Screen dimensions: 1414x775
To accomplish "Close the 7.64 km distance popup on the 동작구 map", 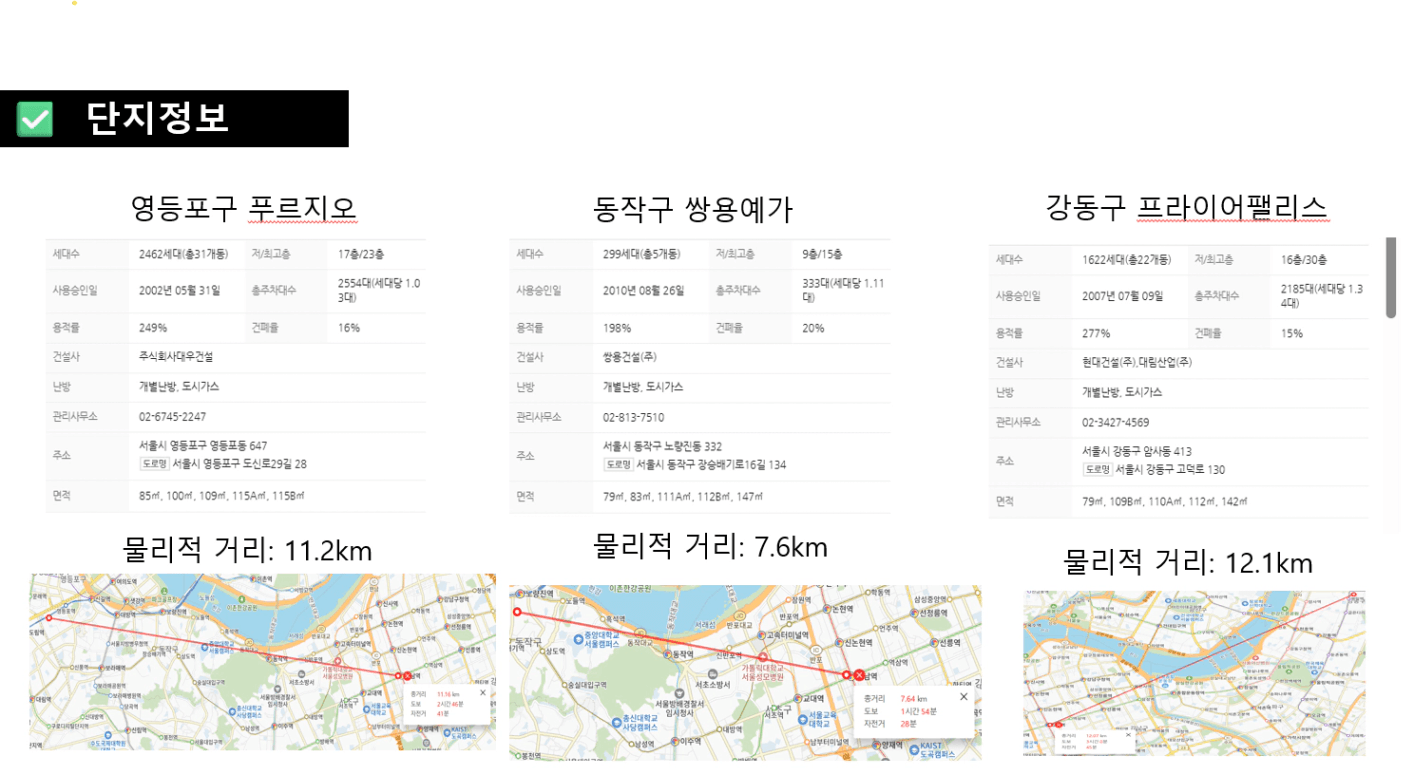I will point(964,696).
